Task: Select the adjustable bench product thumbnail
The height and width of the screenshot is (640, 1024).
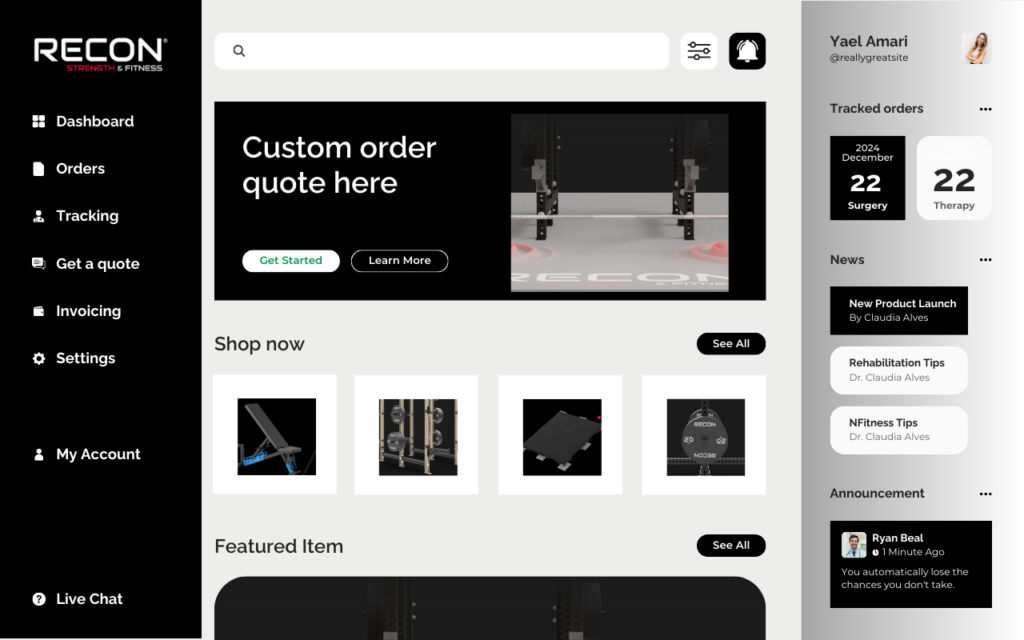Action: coord(277,436)
